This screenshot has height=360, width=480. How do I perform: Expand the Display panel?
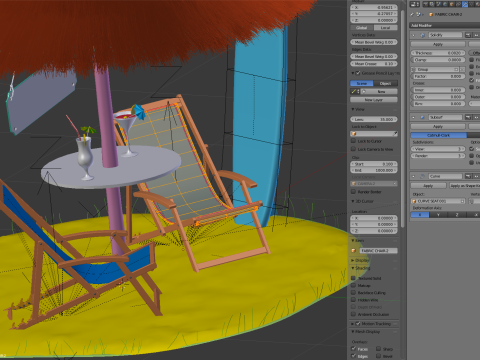click(353, 260)
